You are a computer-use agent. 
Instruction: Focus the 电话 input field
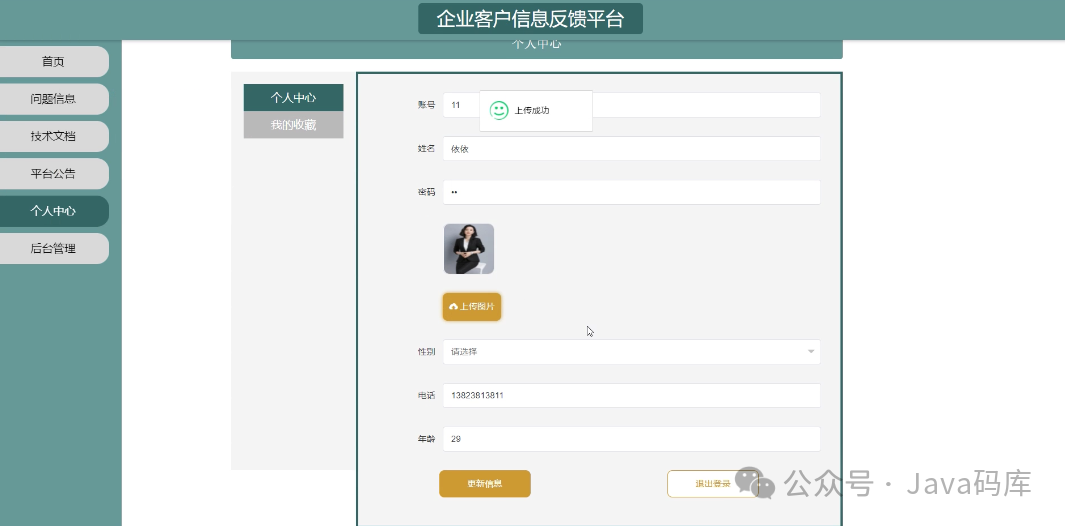(x=631, y=396)
